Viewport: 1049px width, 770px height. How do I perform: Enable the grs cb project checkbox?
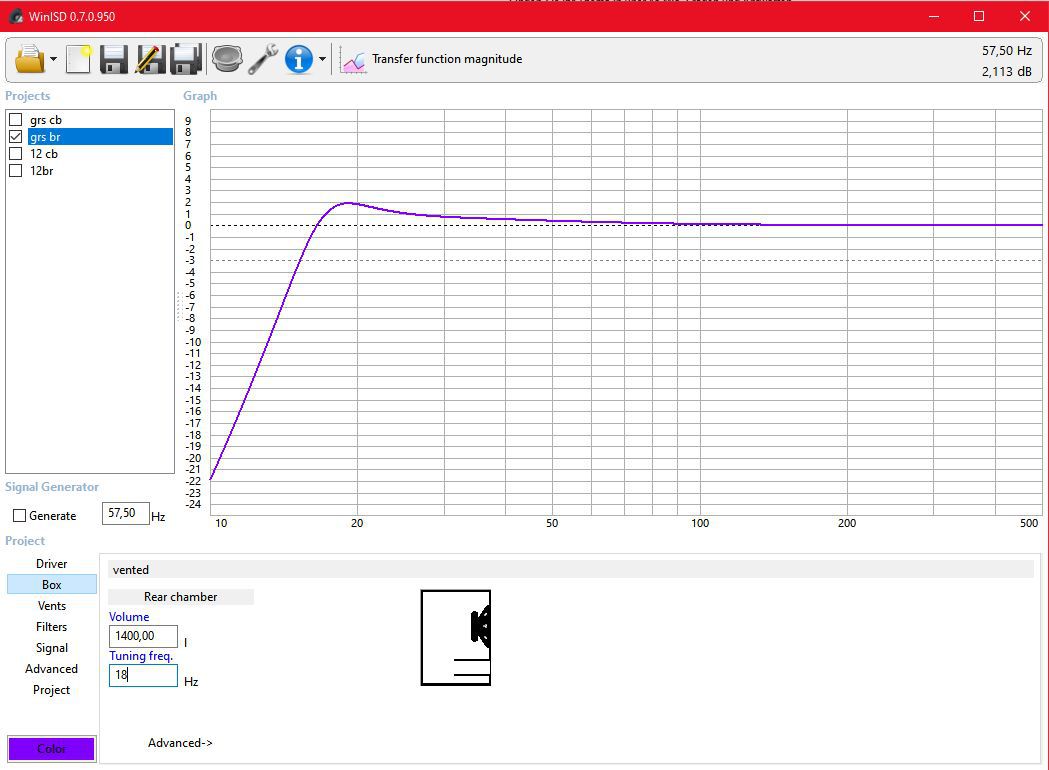16,120
